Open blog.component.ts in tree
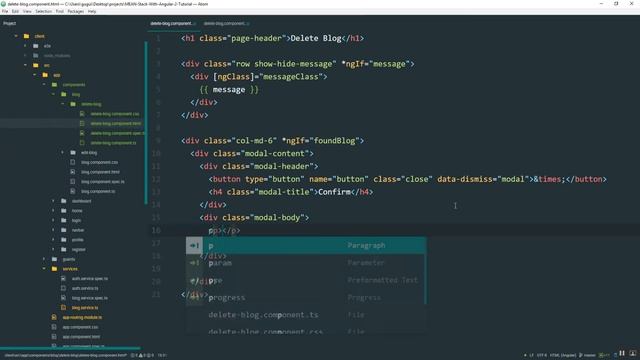Image resolution: width=640 pixels, height=360 pixels. (x=98, y=191)
